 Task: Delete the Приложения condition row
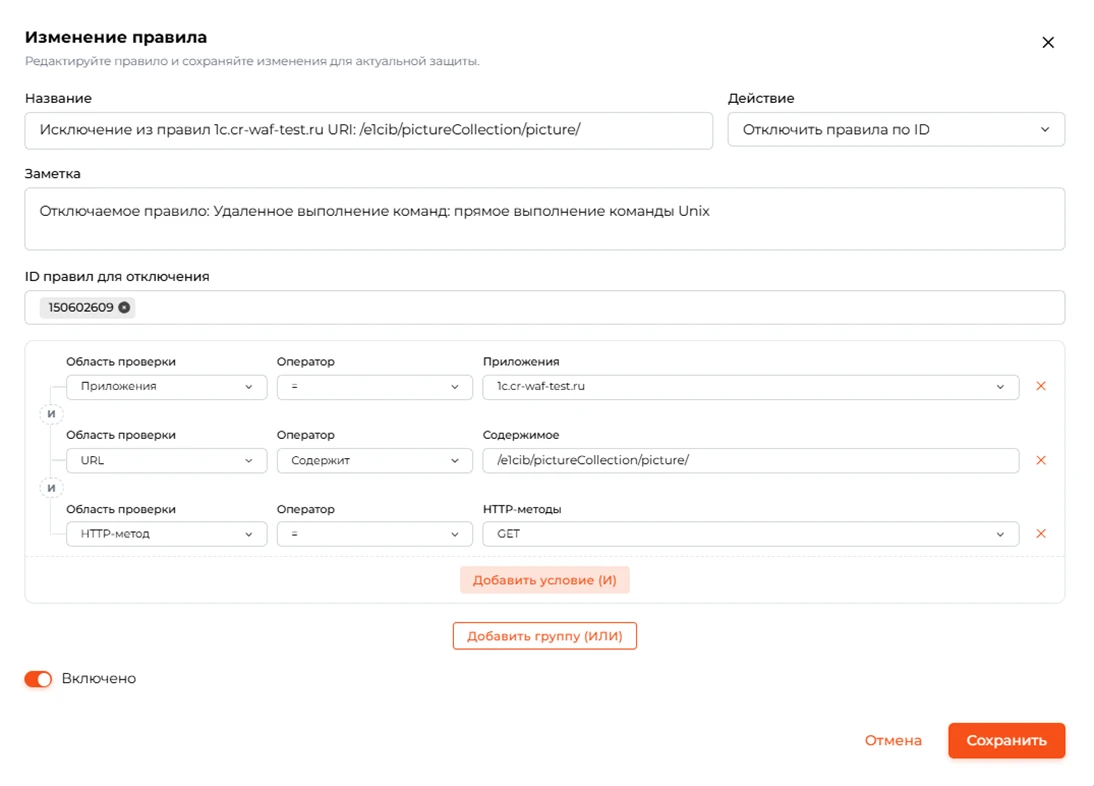[1040, 386]
